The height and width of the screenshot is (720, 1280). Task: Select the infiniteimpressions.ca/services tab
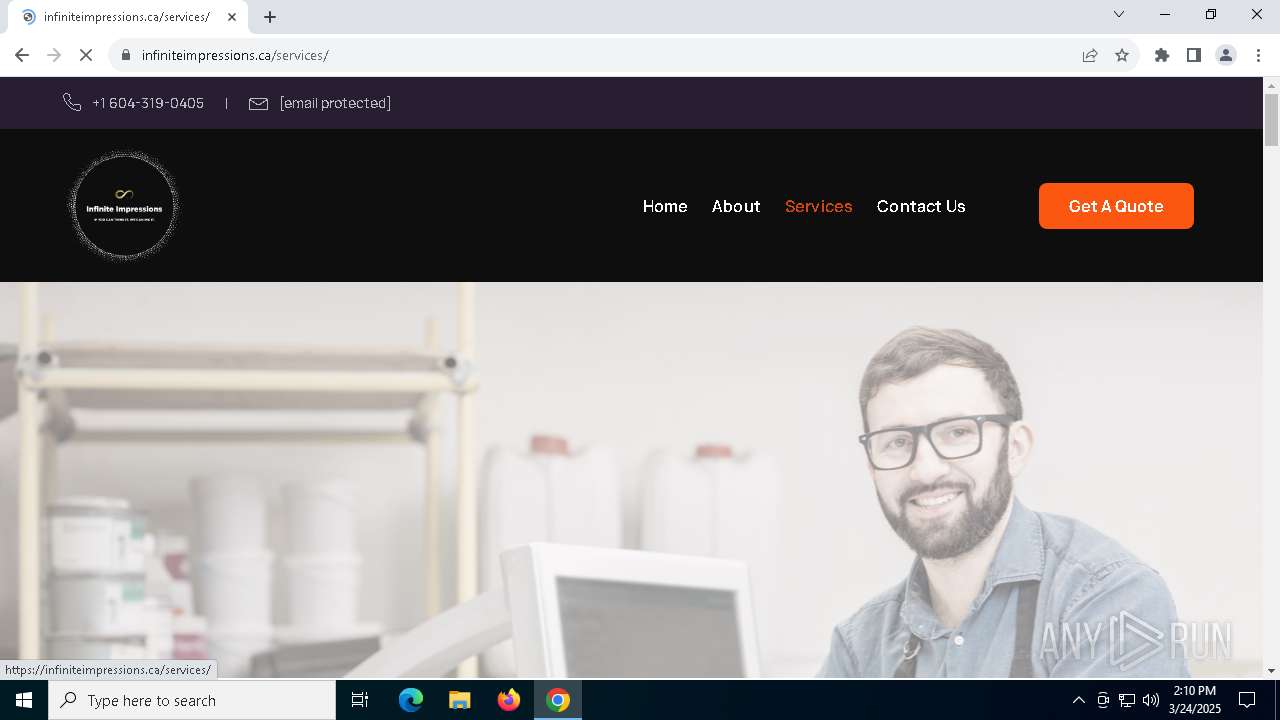tap(126, 17)
